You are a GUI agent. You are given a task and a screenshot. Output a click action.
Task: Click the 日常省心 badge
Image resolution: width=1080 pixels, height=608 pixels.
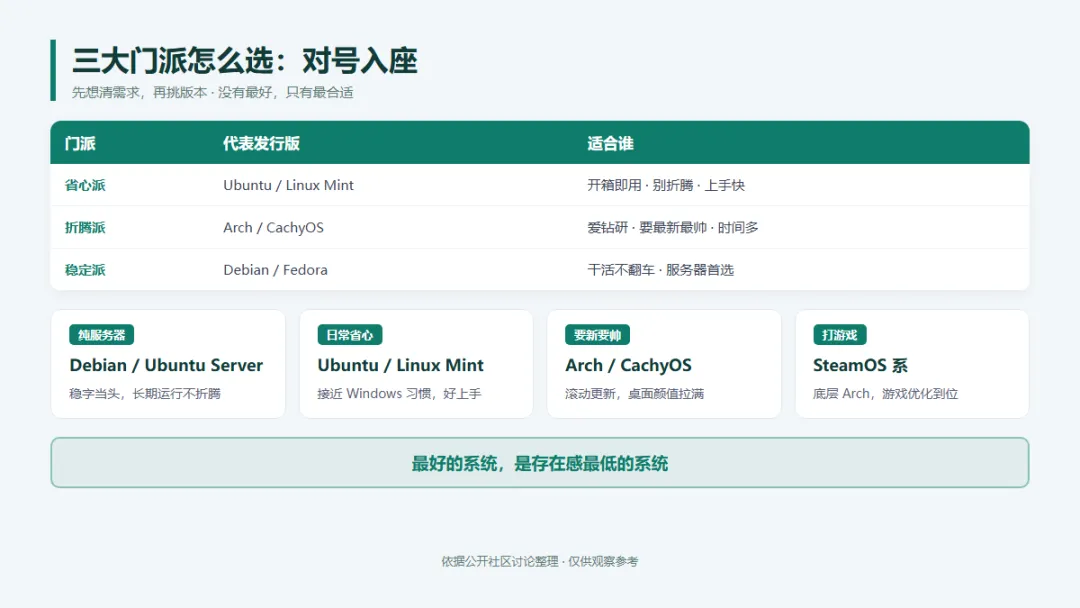click(349, 335)
